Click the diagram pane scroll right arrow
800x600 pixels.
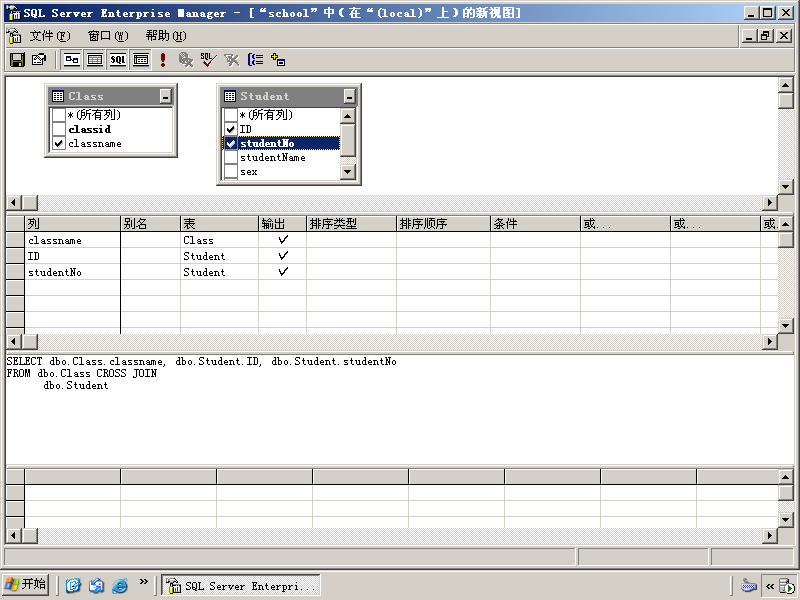769,203
